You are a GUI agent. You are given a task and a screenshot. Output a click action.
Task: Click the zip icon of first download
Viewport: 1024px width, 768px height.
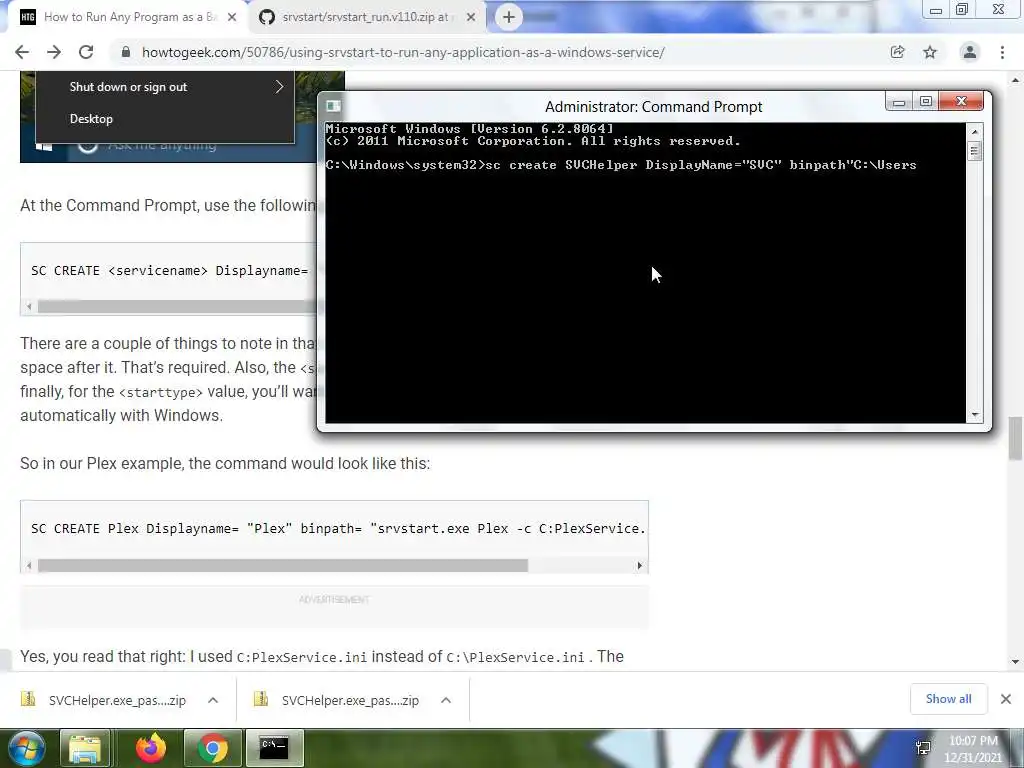coord(28,699)
